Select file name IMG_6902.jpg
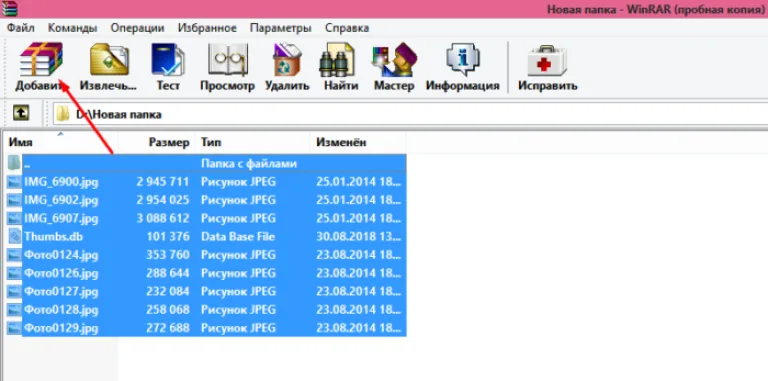The height and width of the screenshot is (381, 768). [61, 200]
